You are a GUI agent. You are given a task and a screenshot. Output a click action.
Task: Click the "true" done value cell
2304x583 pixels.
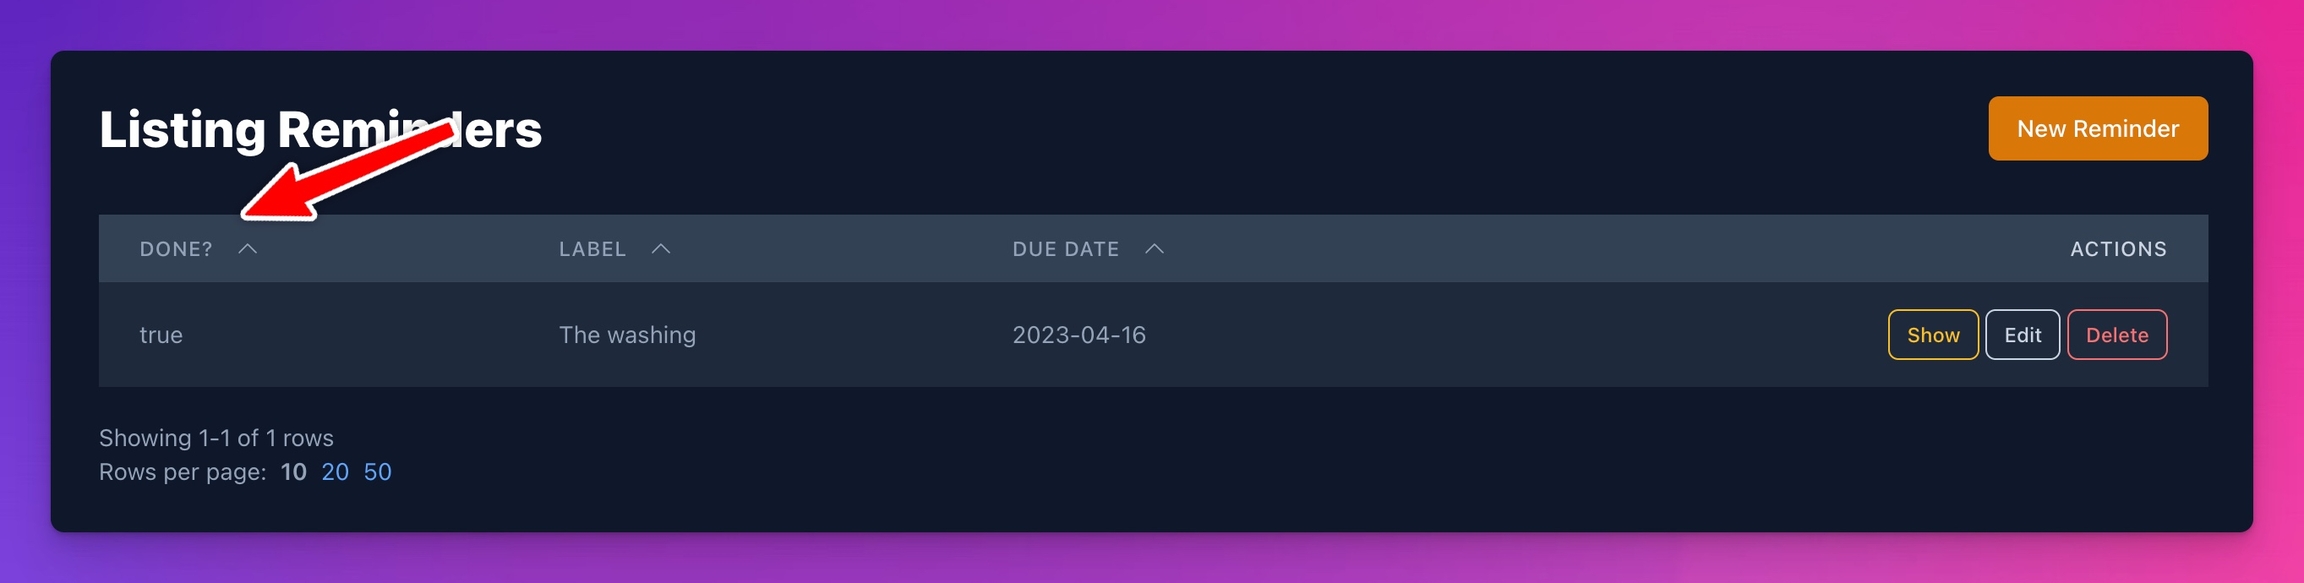(161, 335)
